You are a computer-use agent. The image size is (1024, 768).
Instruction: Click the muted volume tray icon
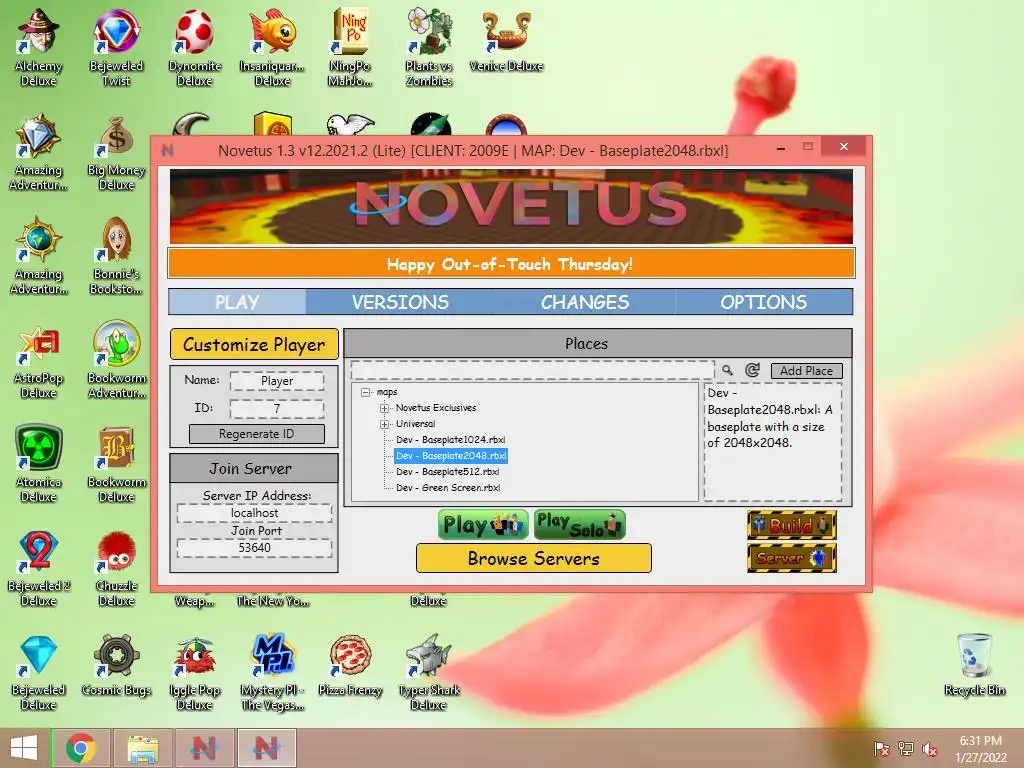[930, 749]
